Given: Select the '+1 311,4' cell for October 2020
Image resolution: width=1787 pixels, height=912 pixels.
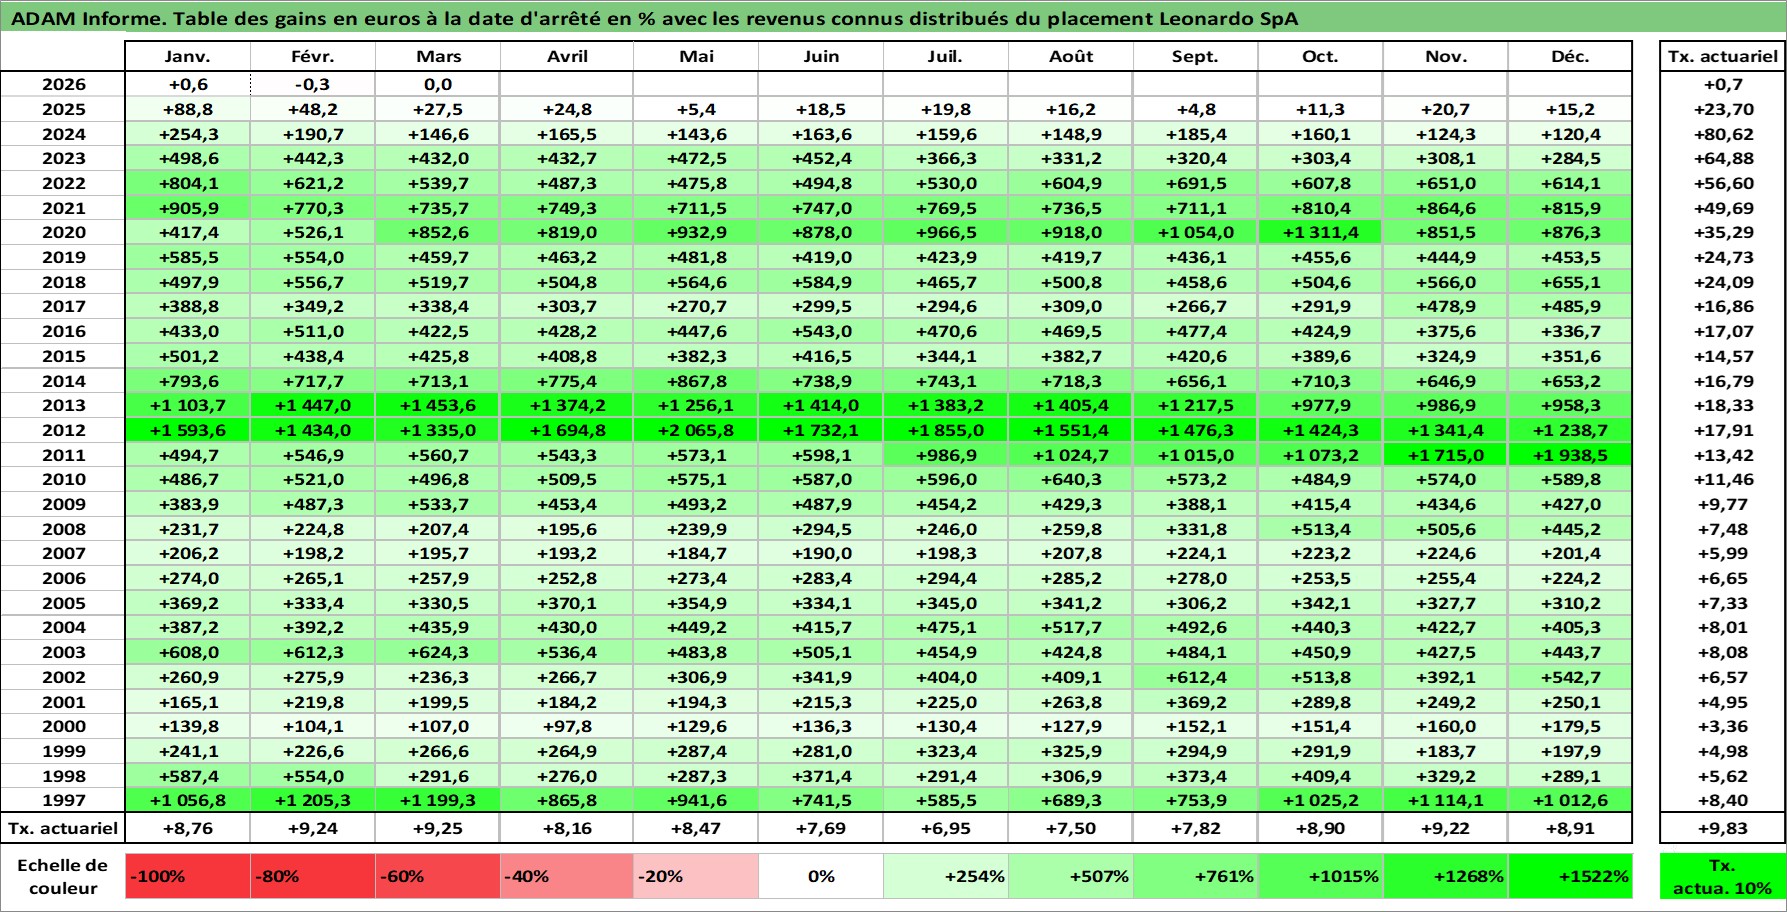Looking at the screenshot, I should 1320,232.
